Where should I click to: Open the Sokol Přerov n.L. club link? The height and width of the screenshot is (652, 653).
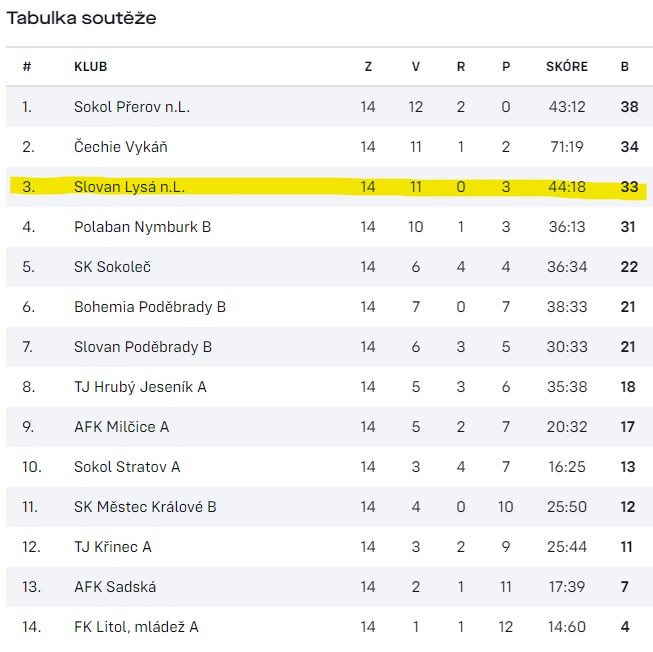click(x=132, y=107)
